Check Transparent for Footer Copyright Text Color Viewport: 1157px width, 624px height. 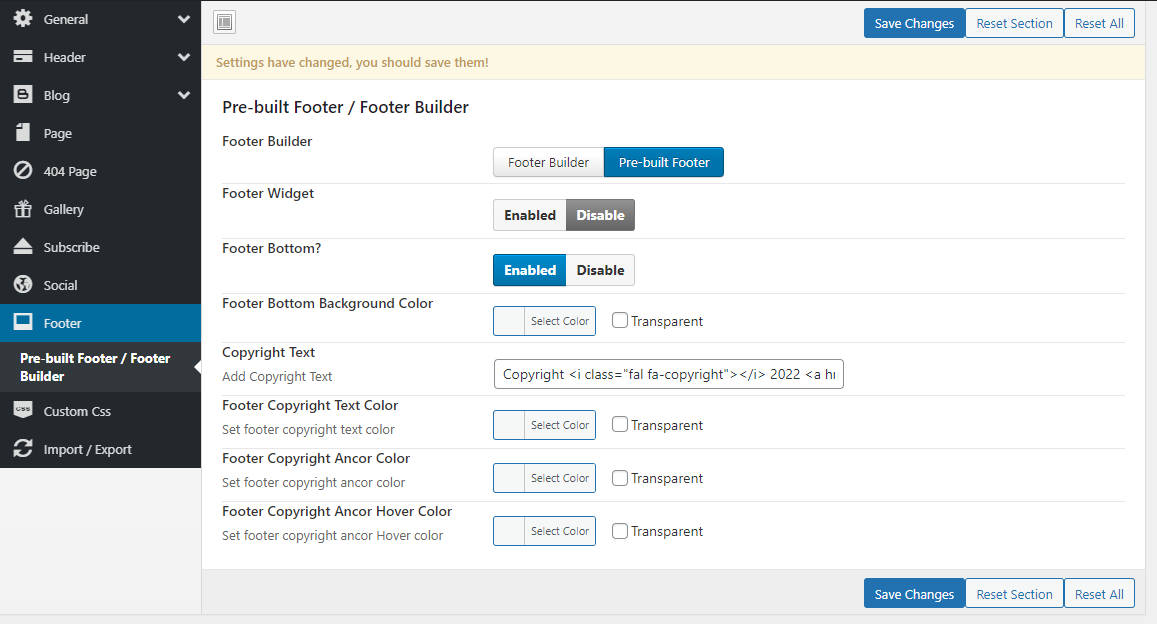[x=620, y=425]
